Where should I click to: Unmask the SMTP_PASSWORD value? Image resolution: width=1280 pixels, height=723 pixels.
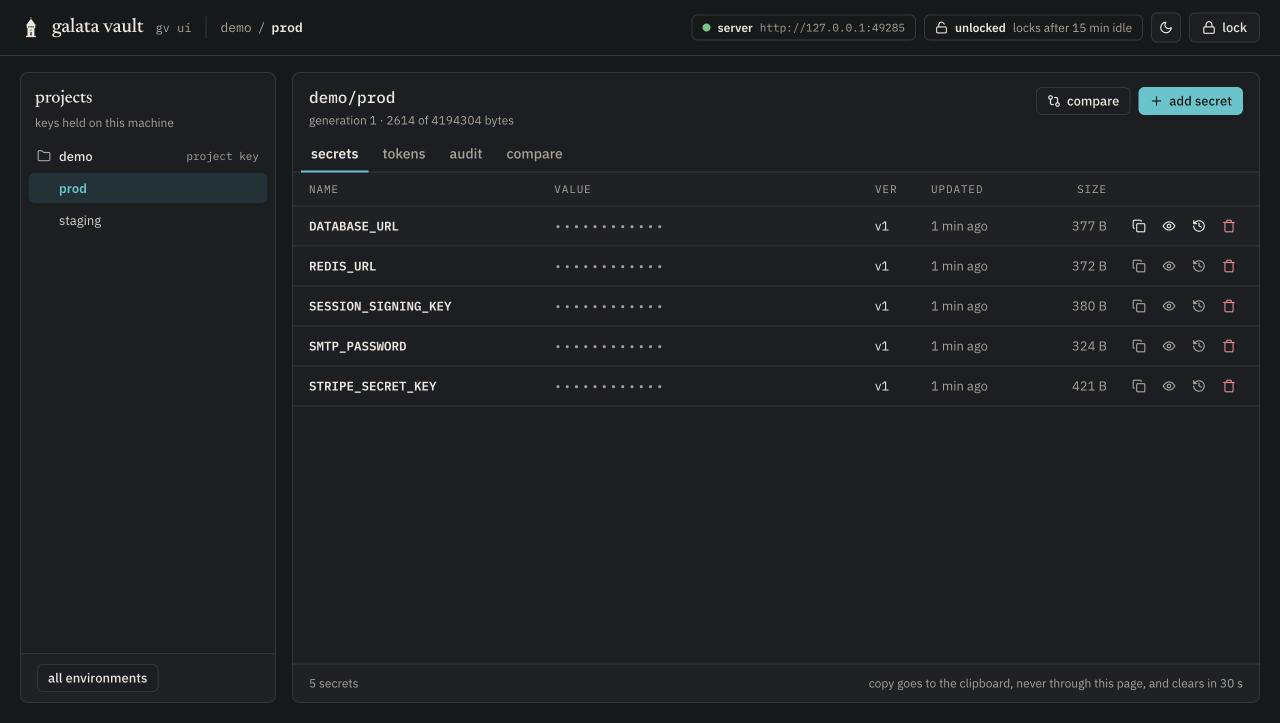point(1168,346)
